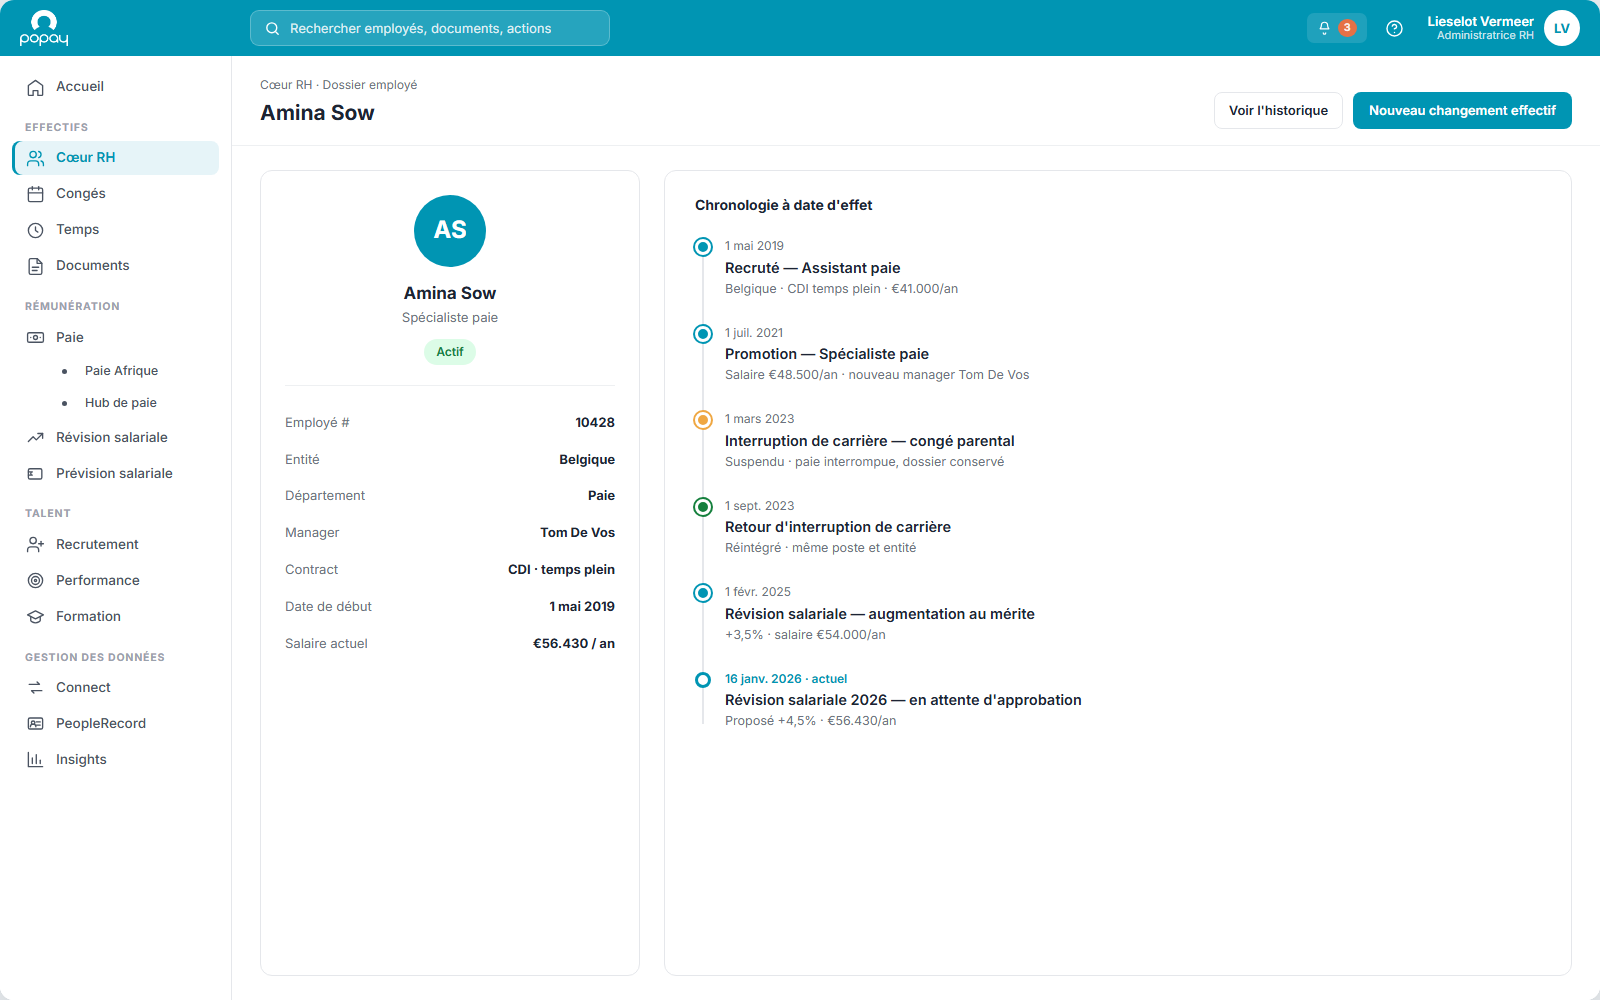This screenshot has height=1000, width=1600.
Task: Open Documents menu item
Action: point(115,266)
